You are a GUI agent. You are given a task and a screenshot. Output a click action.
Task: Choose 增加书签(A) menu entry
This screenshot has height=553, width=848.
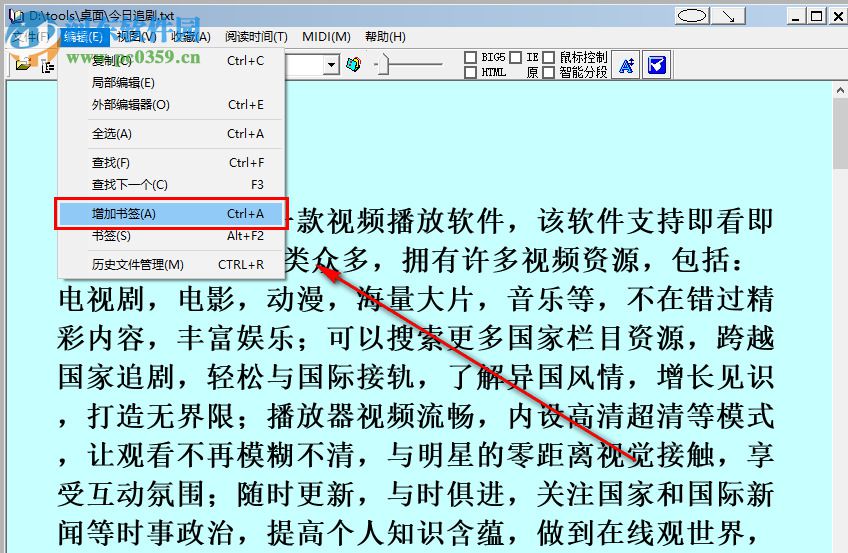point(171,214)
